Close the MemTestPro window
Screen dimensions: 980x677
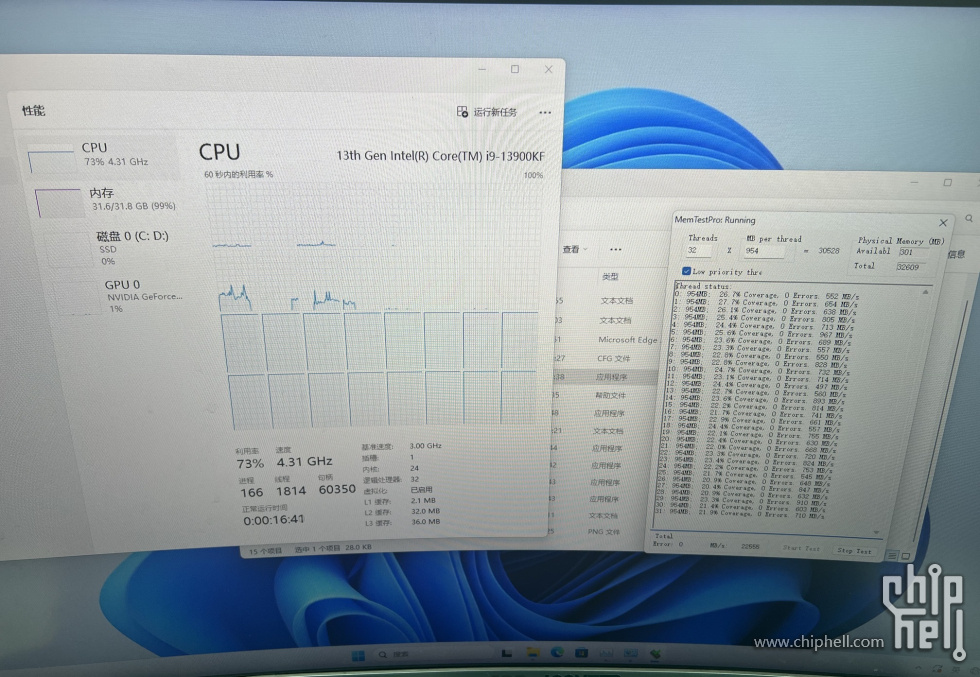pyautogui.click(x=943, y=223)
